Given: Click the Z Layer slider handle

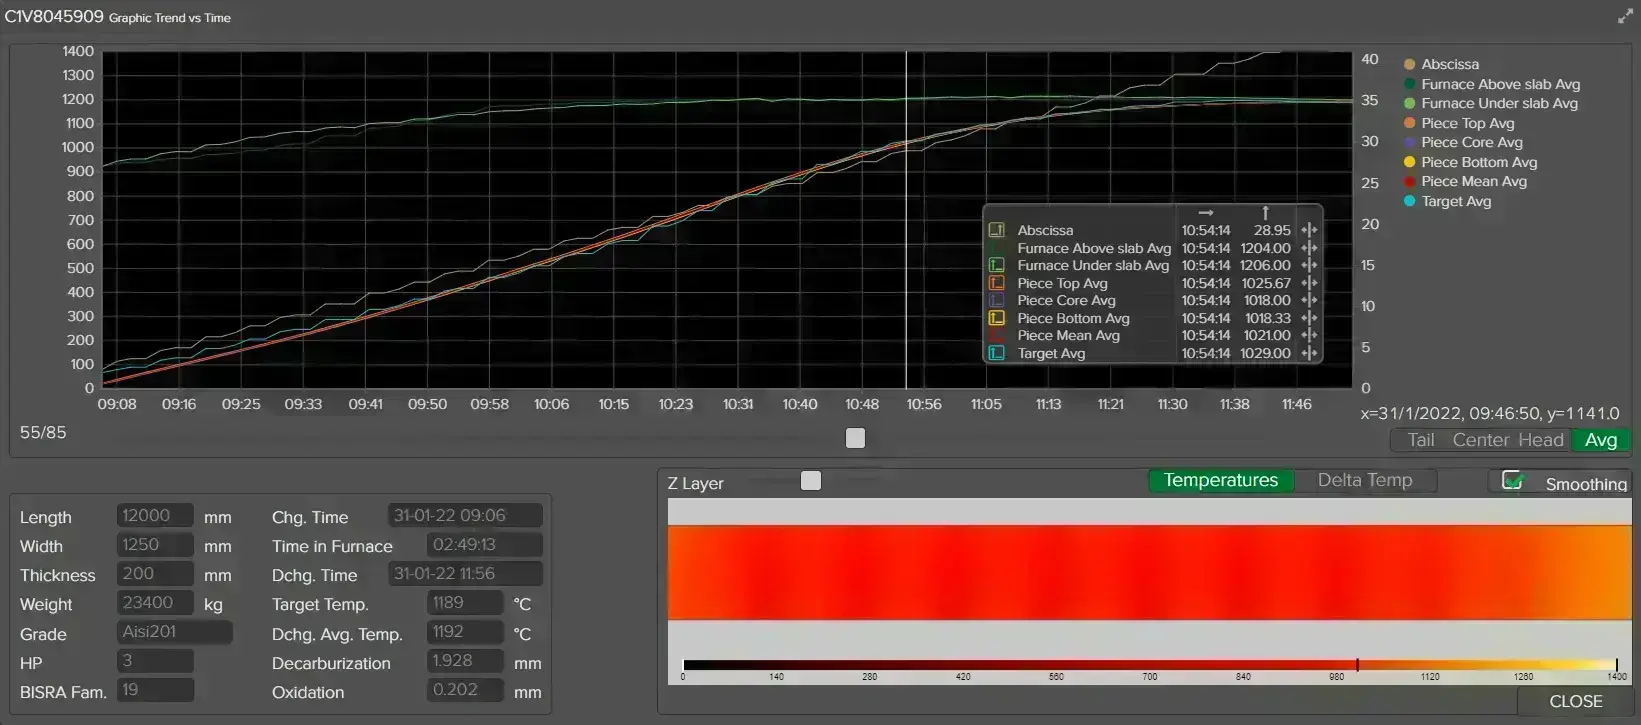Looking at the screenshot, I should pyautogui.click(x=811, y=481).
